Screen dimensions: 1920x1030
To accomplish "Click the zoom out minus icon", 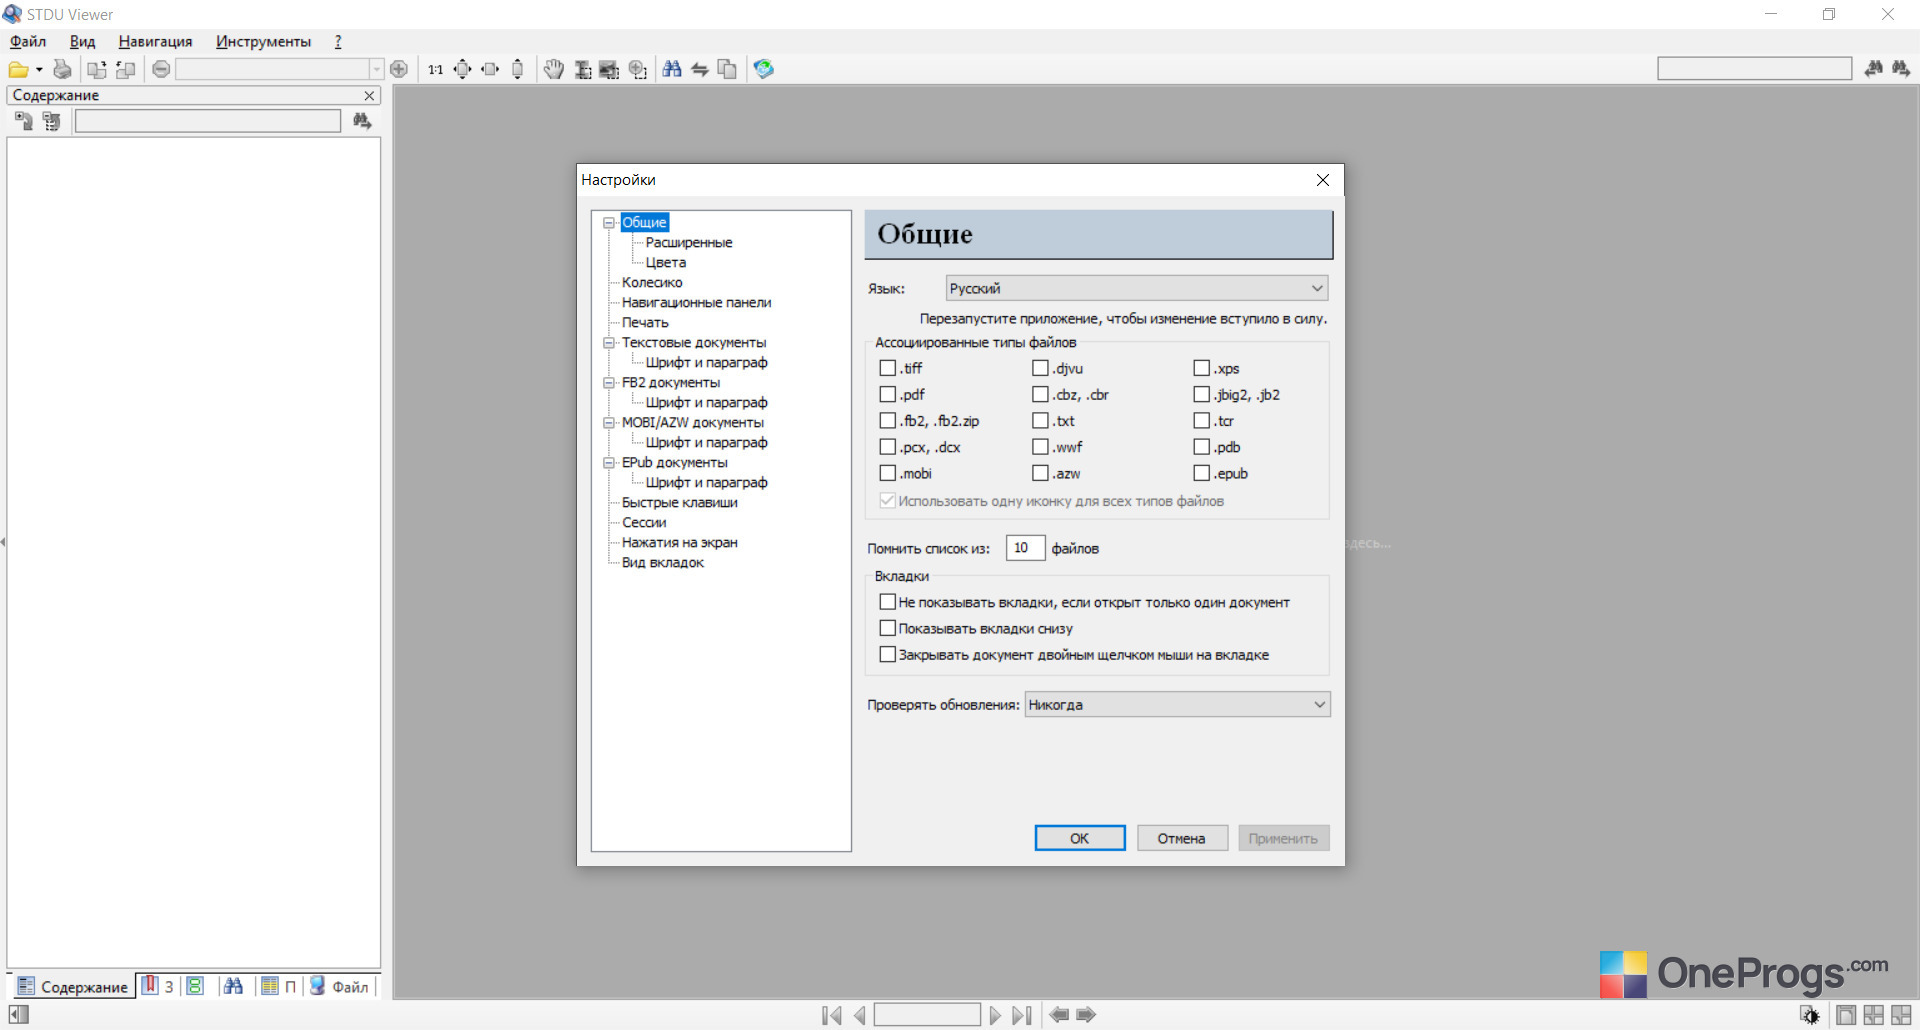I will (161, 69).
